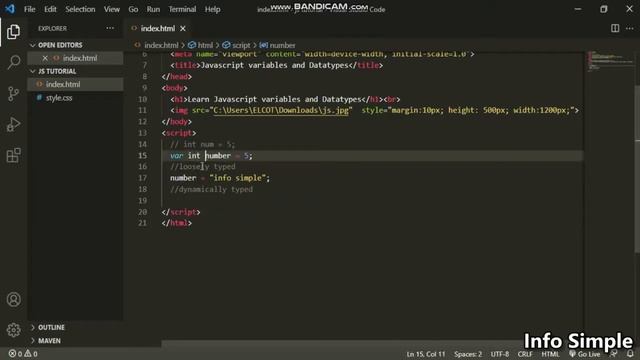
Task: Open the Terminal menu
Action: coord(182,9)
